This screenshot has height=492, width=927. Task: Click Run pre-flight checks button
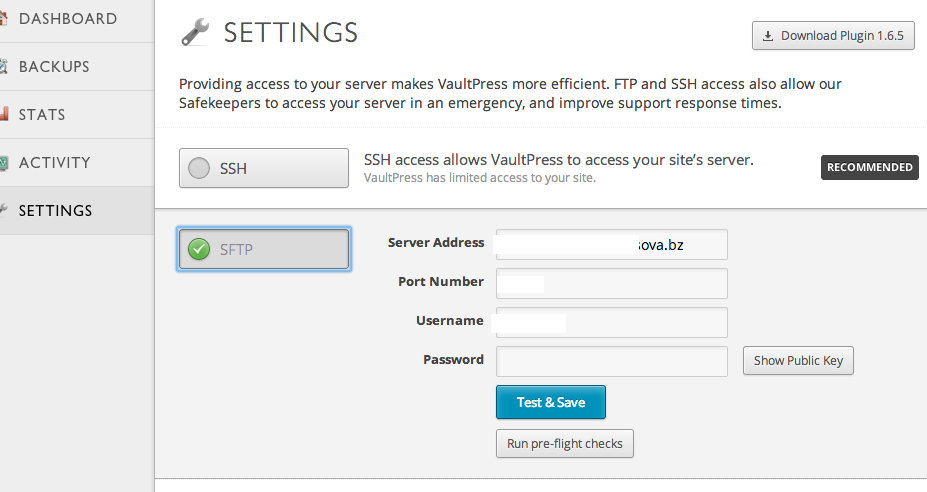tap(565, 444)
